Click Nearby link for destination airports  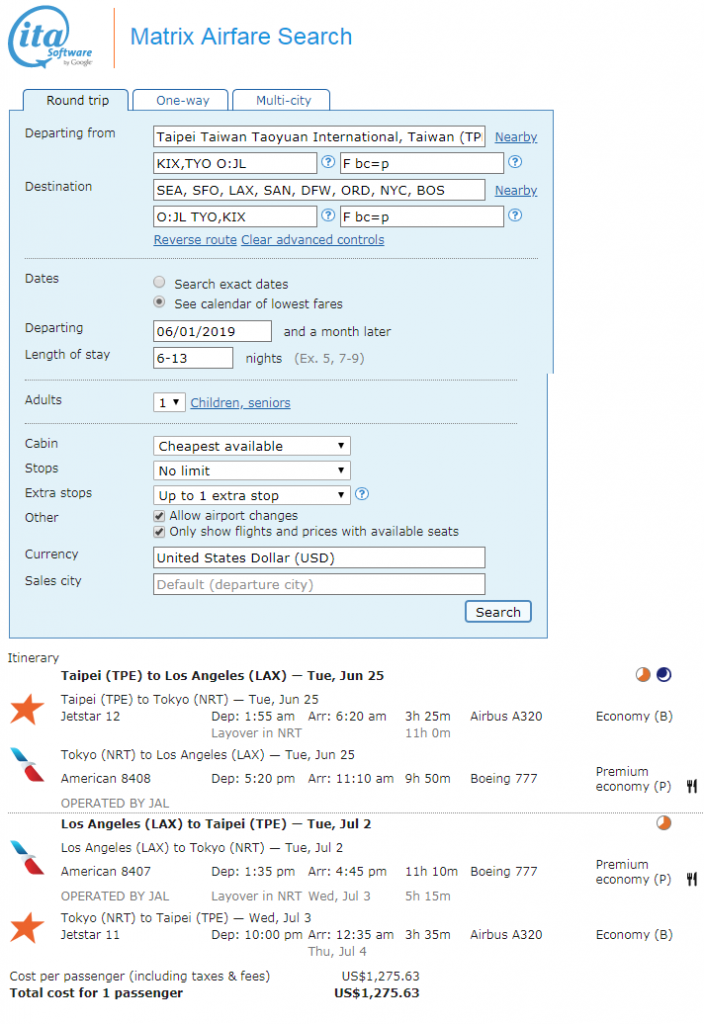click(515, 191)
